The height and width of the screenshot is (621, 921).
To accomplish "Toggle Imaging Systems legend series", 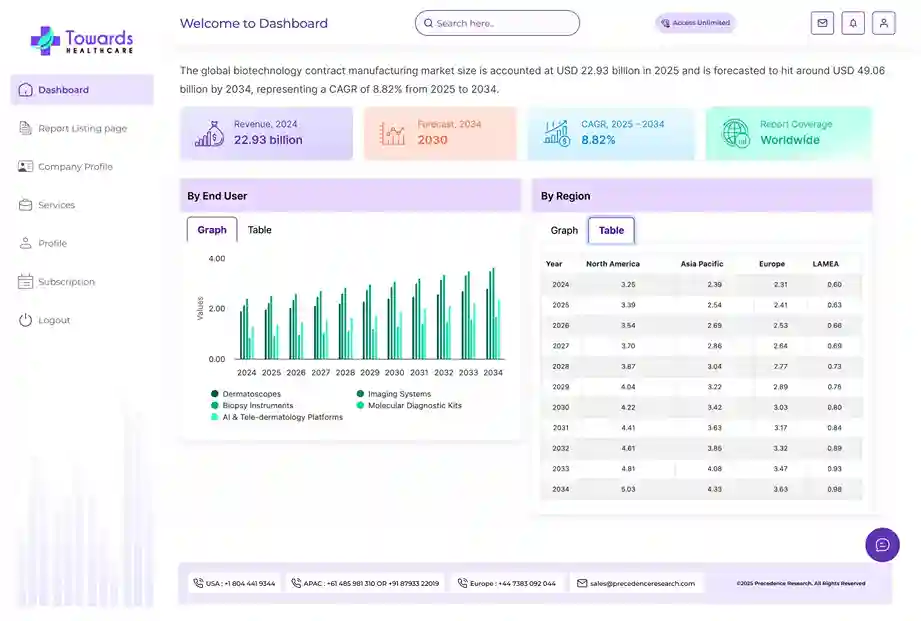I will 398,394.
